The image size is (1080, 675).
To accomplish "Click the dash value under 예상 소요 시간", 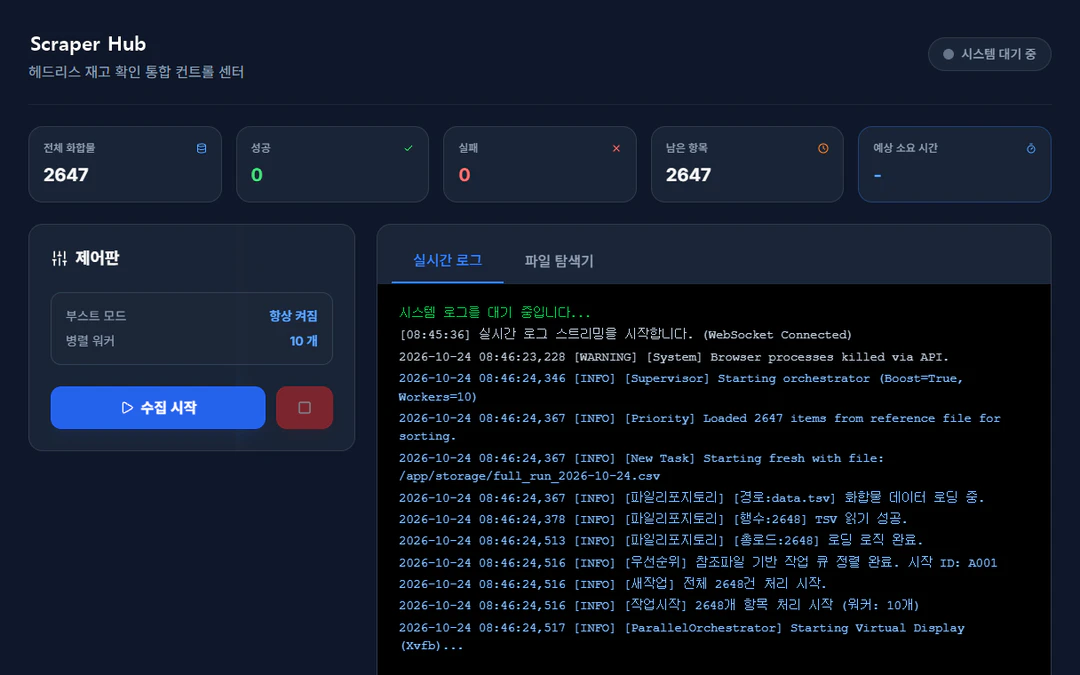I will 878,176.
